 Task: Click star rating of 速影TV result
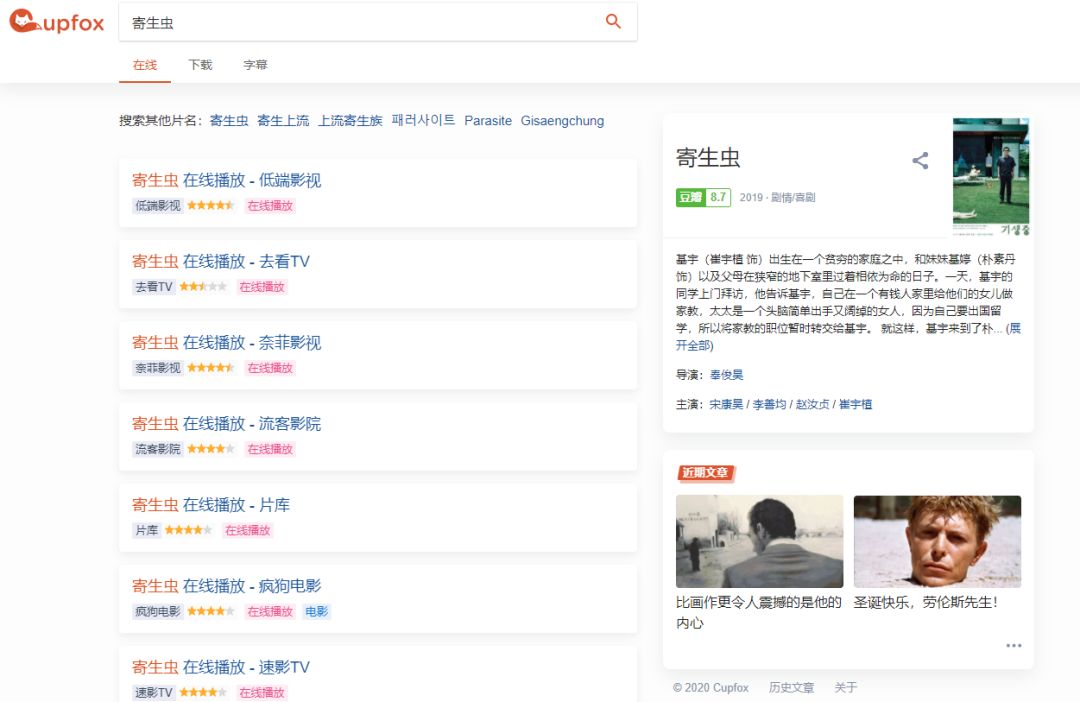coord(203,692)
